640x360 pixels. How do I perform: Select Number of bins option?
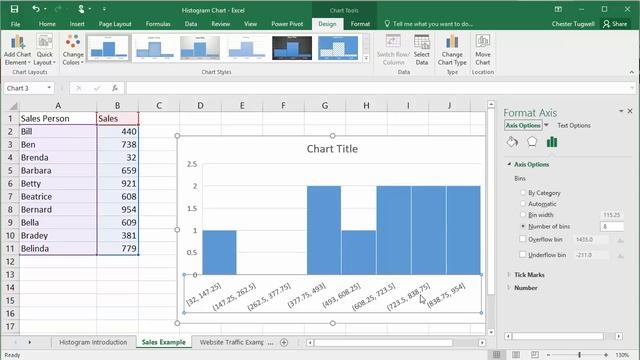click(523, 226)
